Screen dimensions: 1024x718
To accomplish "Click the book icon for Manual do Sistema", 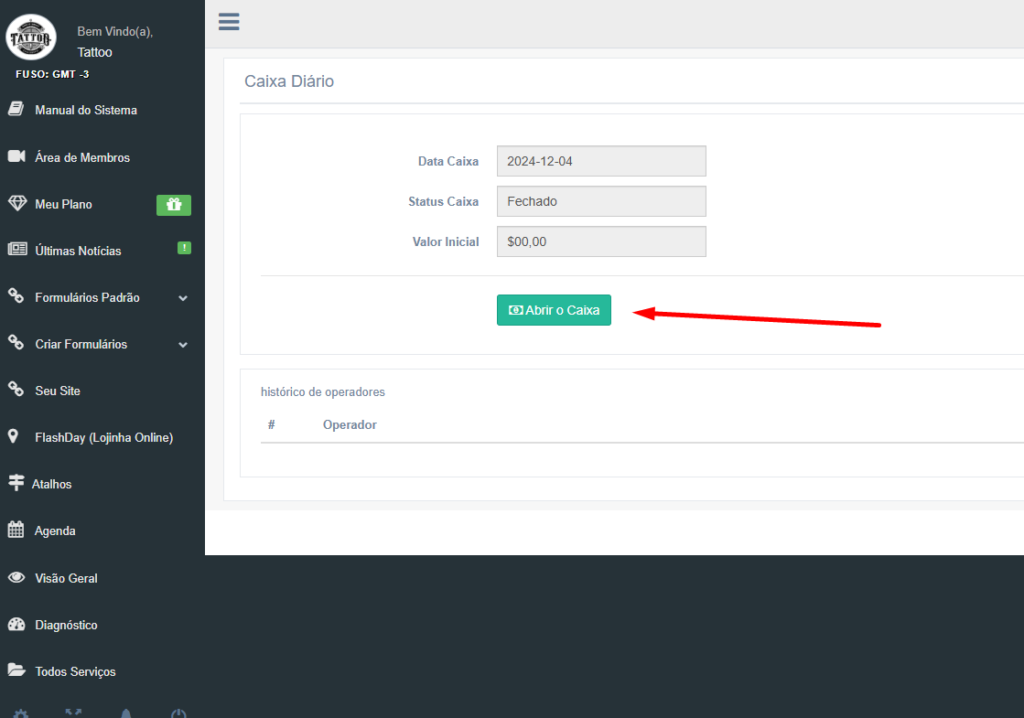I will pos(16,109).
